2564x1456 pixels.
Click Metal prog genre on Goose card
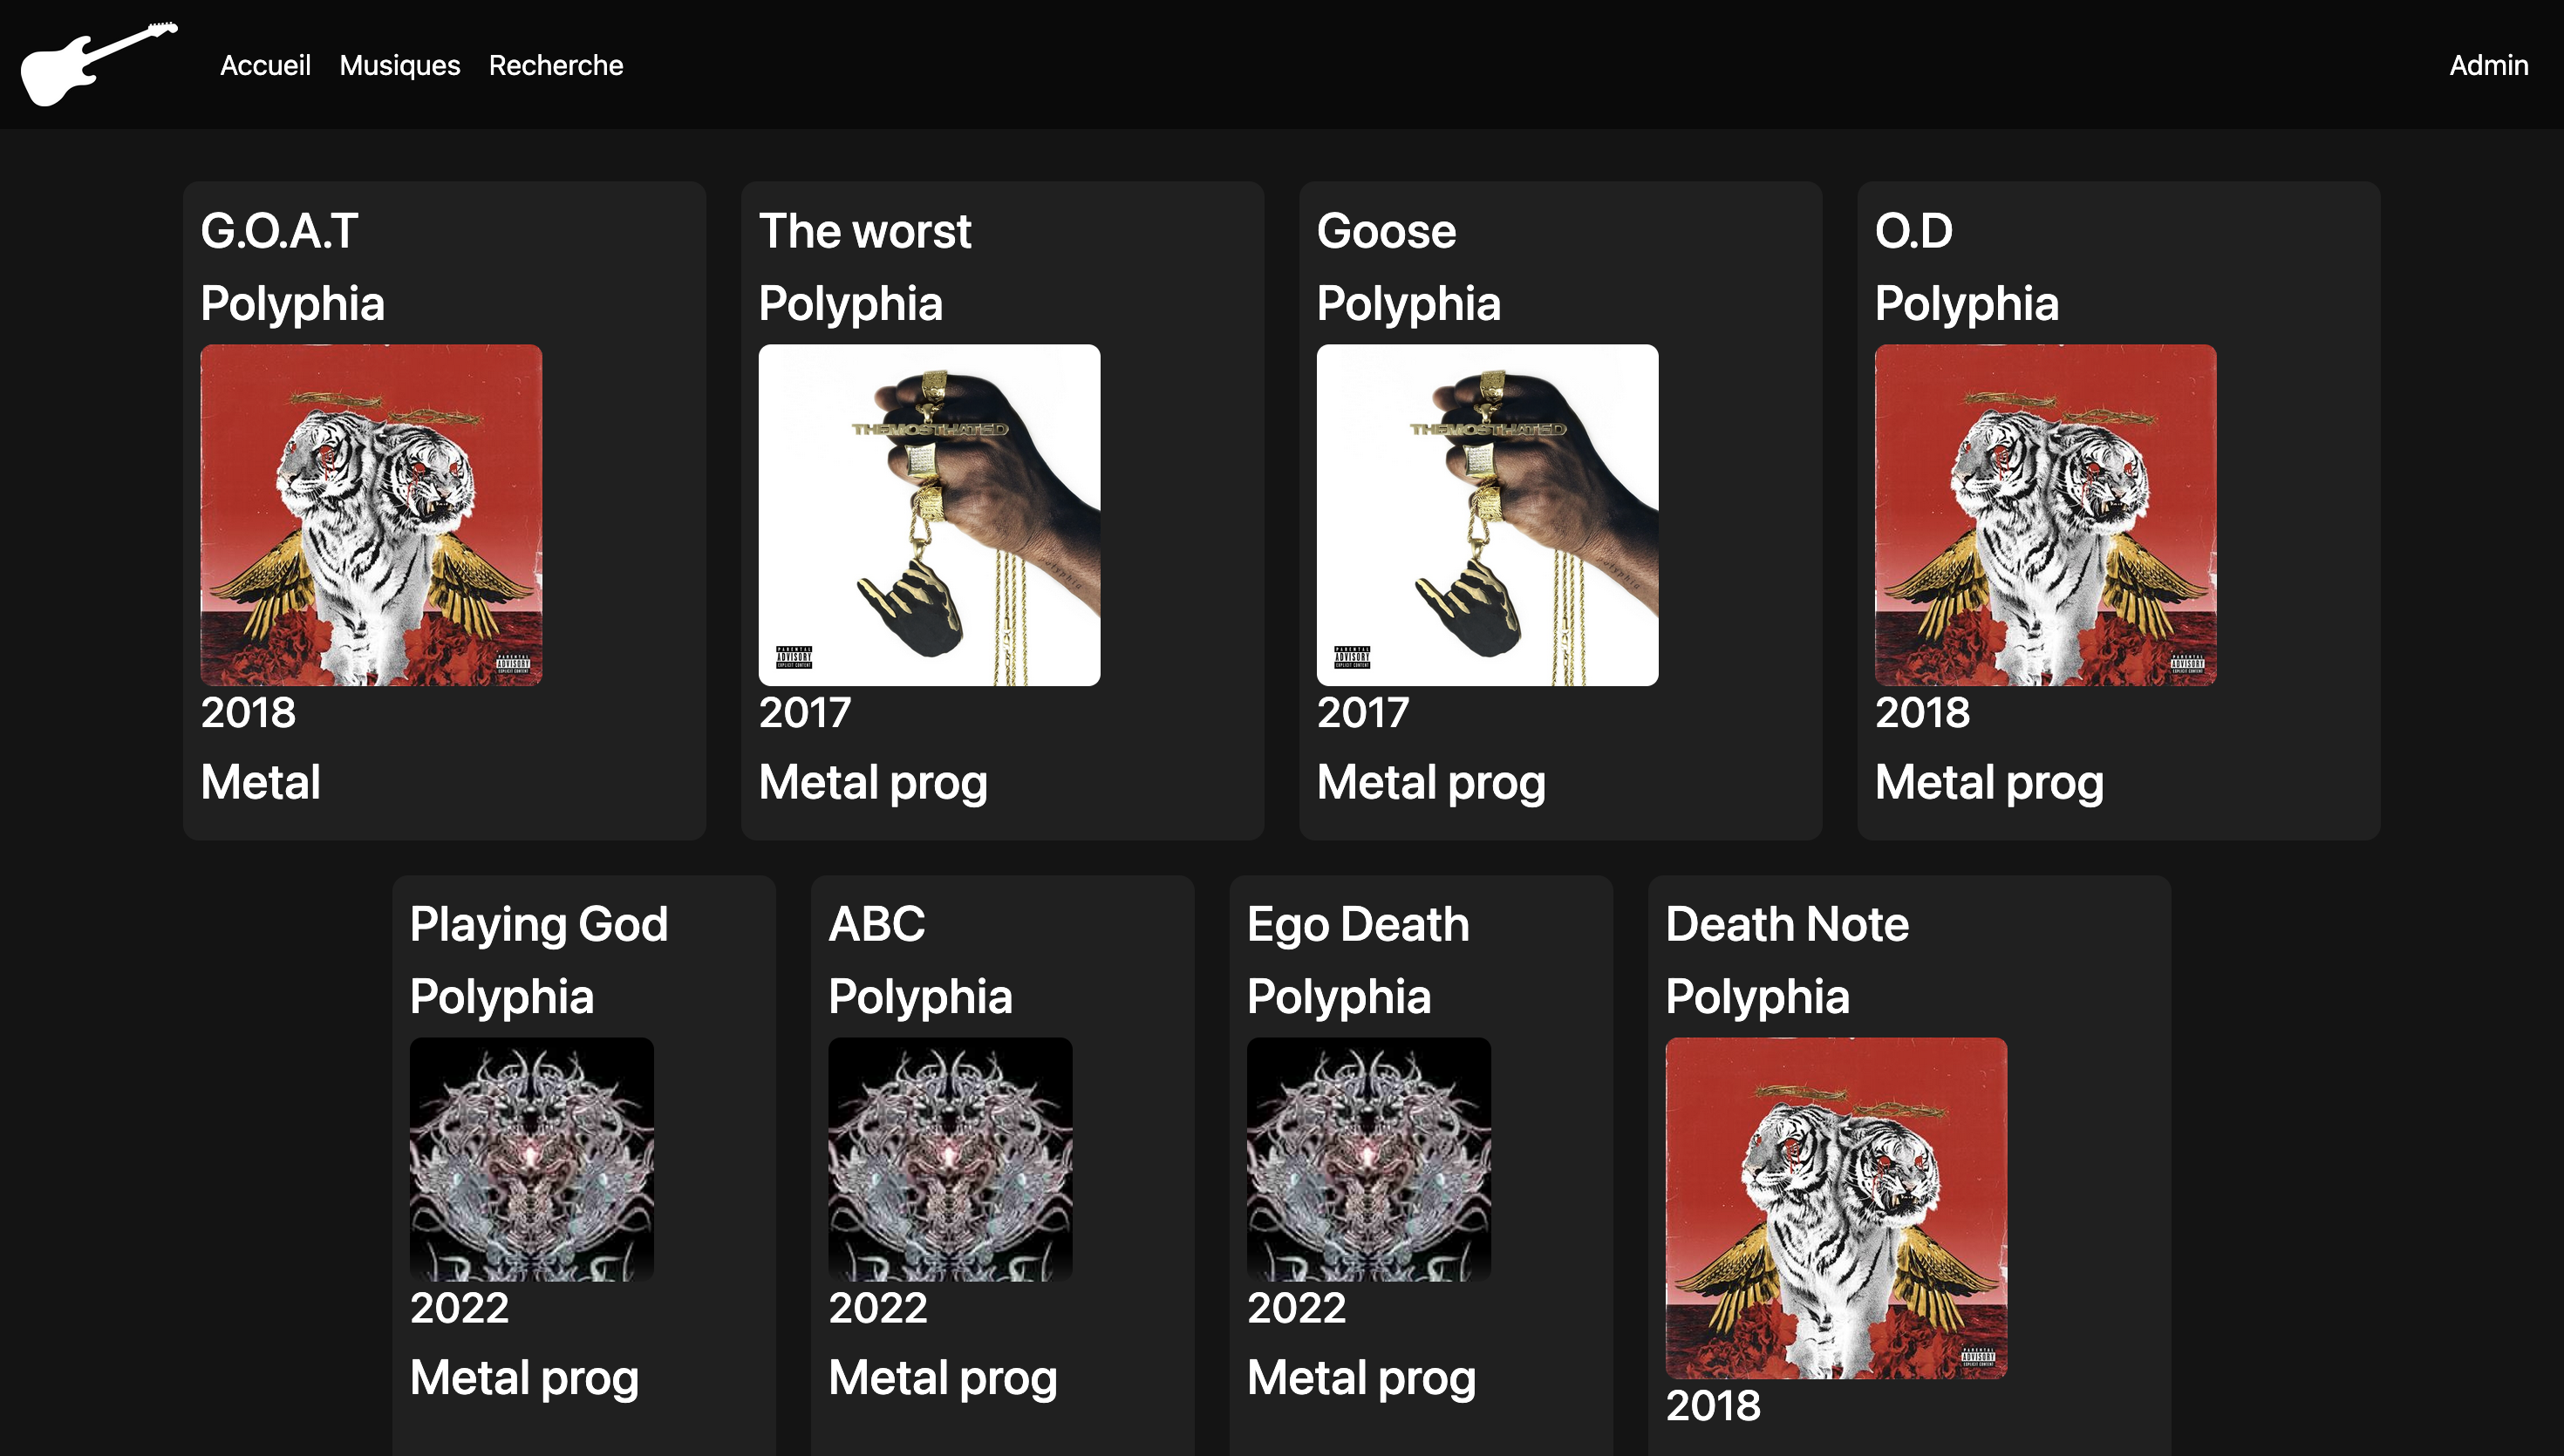1431,782
